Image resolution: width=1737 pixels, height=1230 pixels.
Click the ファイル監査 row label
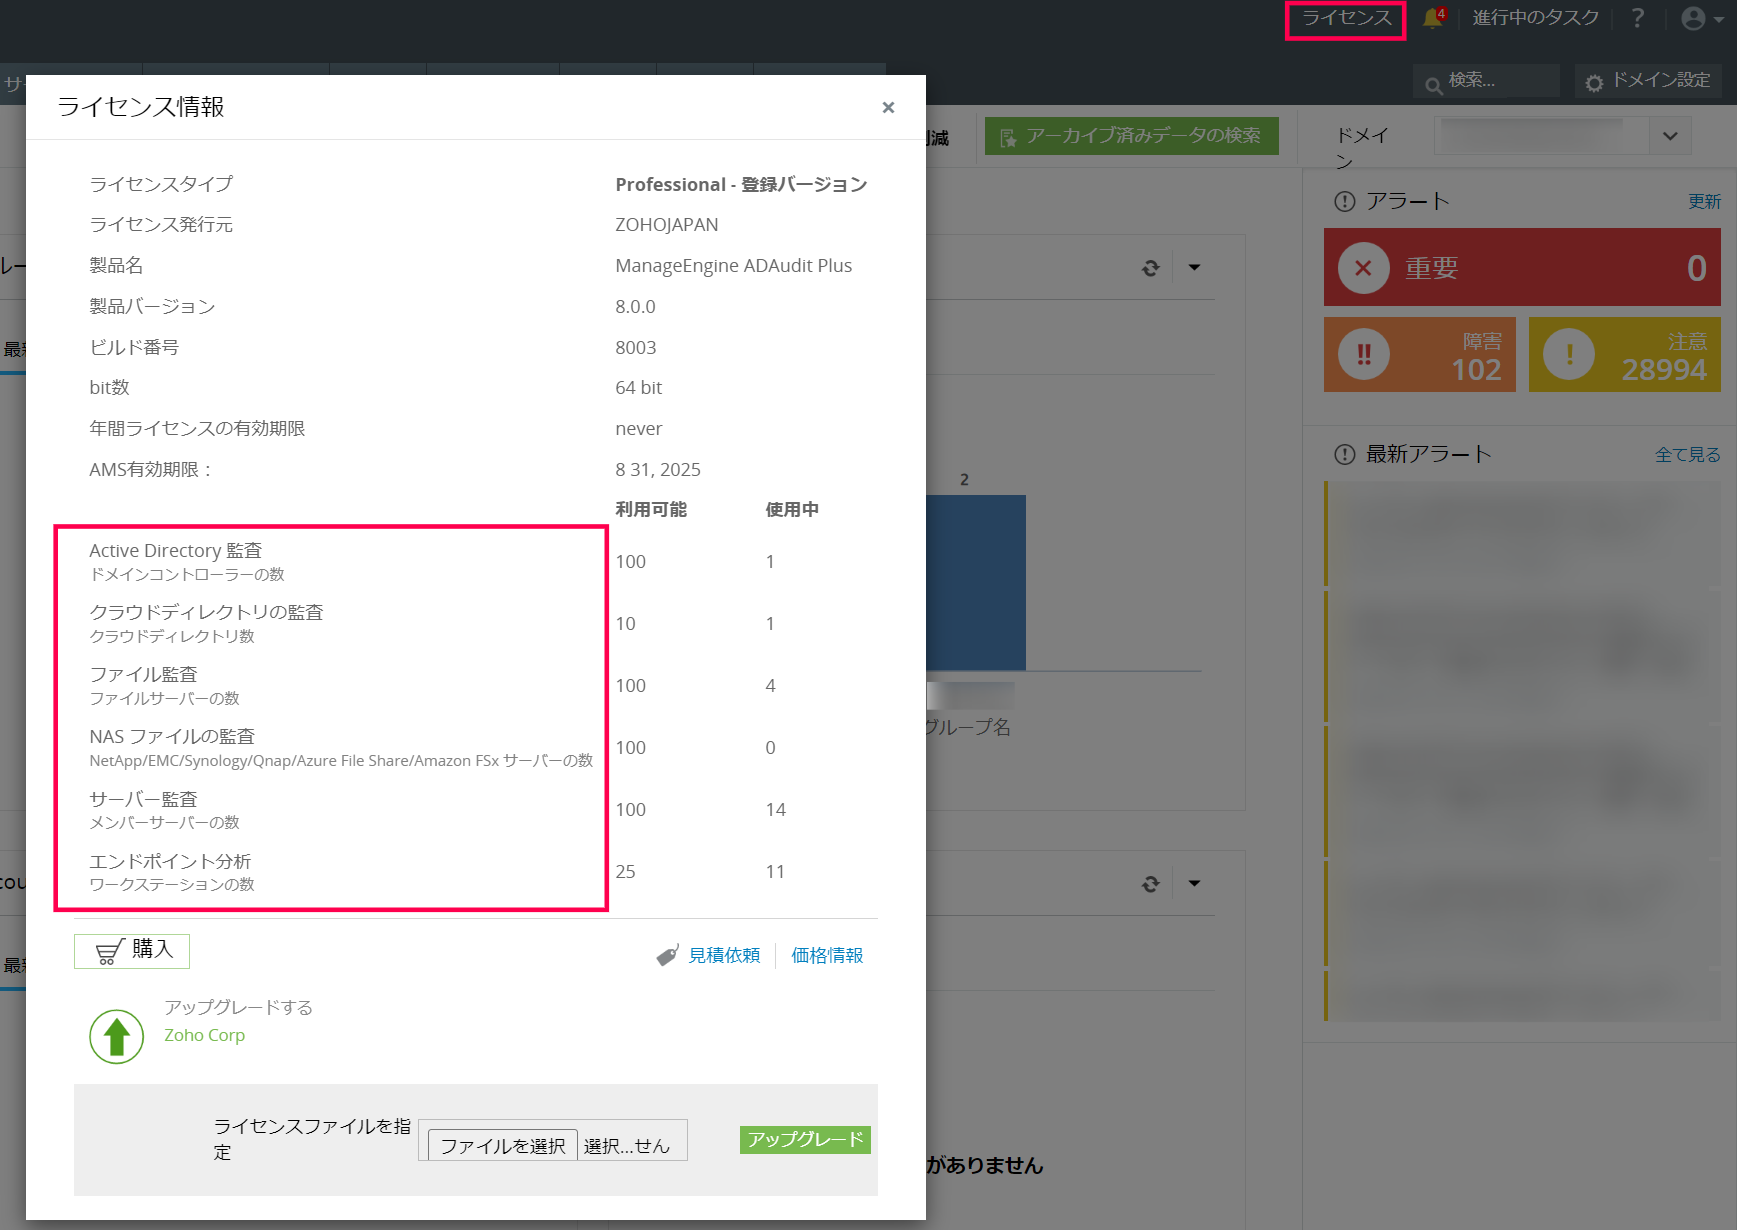pyautogui.click(x=143, y=675)
